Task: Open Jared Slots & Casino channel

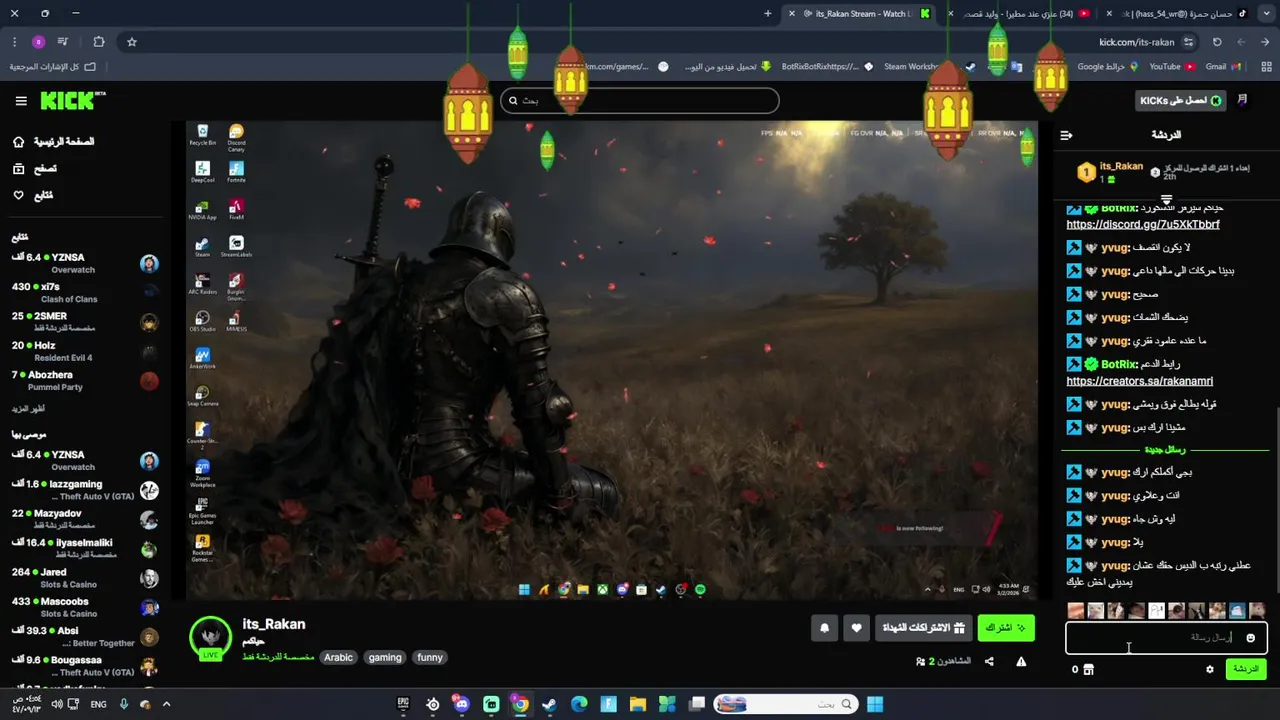Action: pos(85,578)
